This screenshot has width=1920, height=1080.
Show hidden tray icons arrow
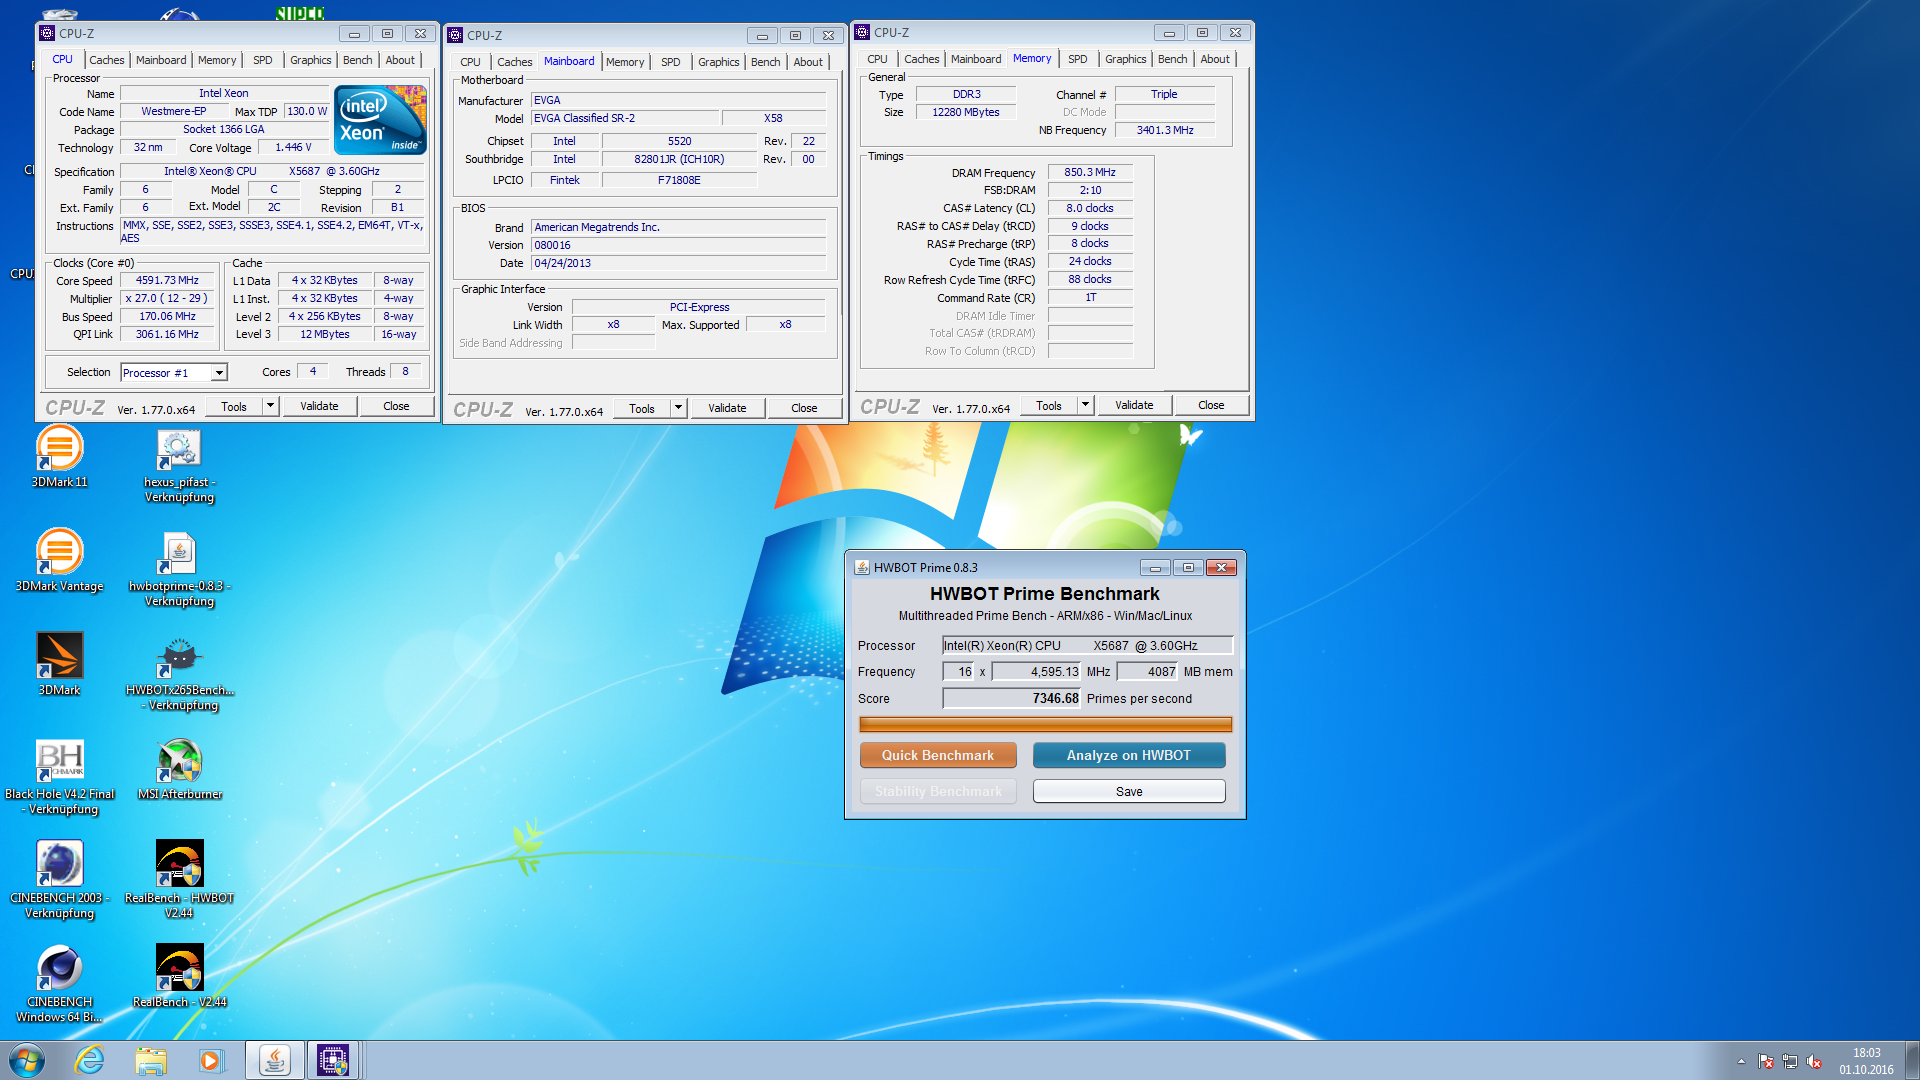(x=1741, y=1061)
